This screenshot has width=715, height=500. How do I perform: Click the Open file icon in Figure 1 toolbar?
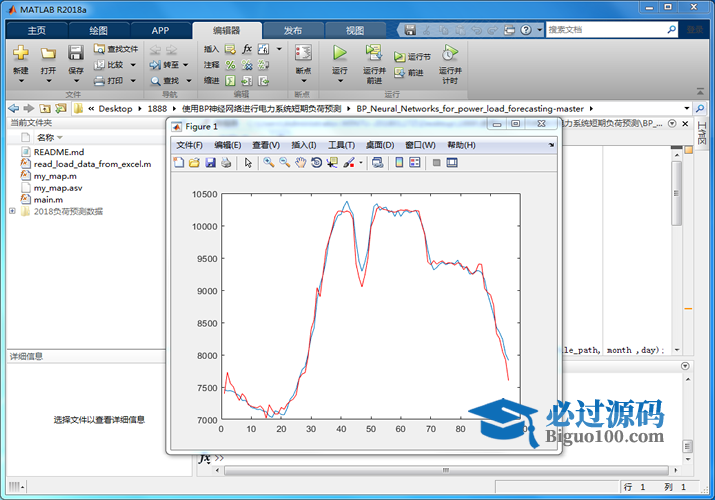194,163
